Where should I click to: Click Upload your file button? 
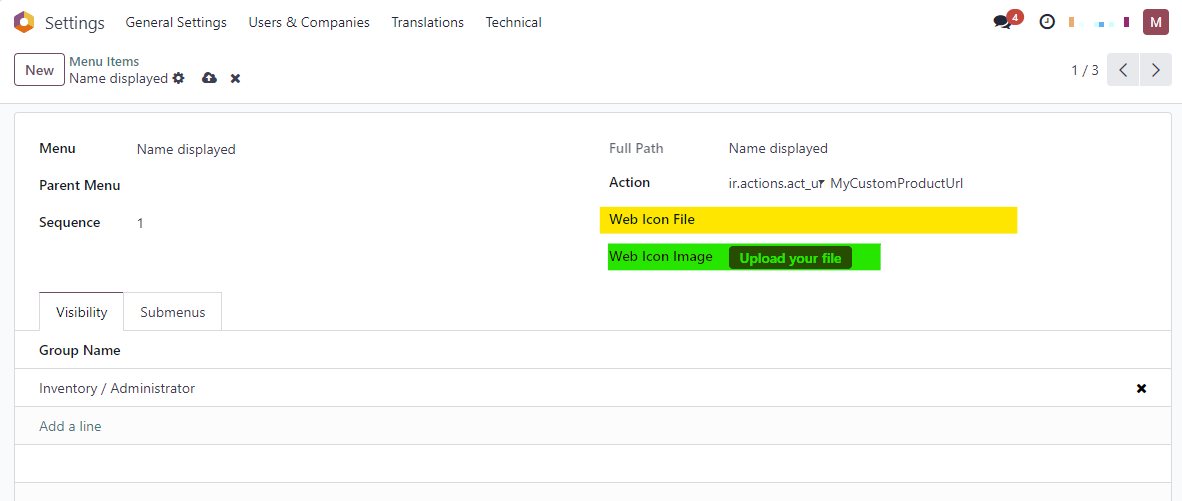pos(790,258)
